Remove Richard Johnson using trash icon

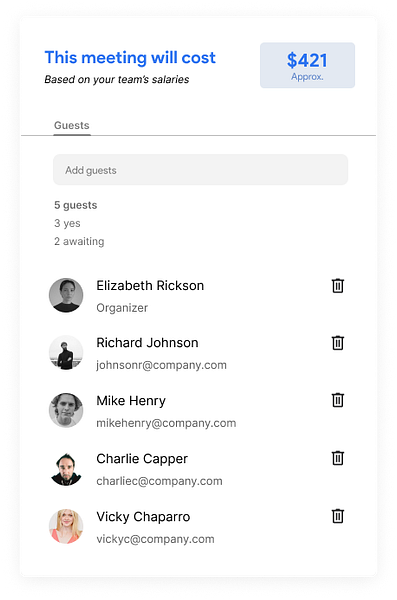(337, 343)
